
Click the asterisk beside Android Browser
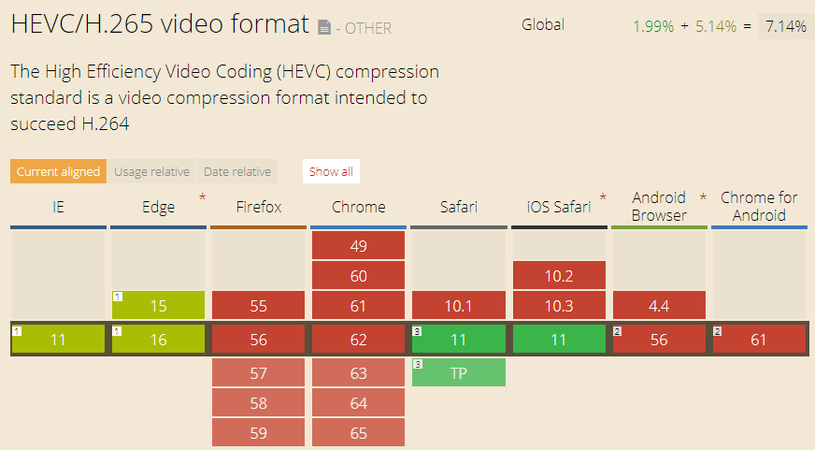703,199
